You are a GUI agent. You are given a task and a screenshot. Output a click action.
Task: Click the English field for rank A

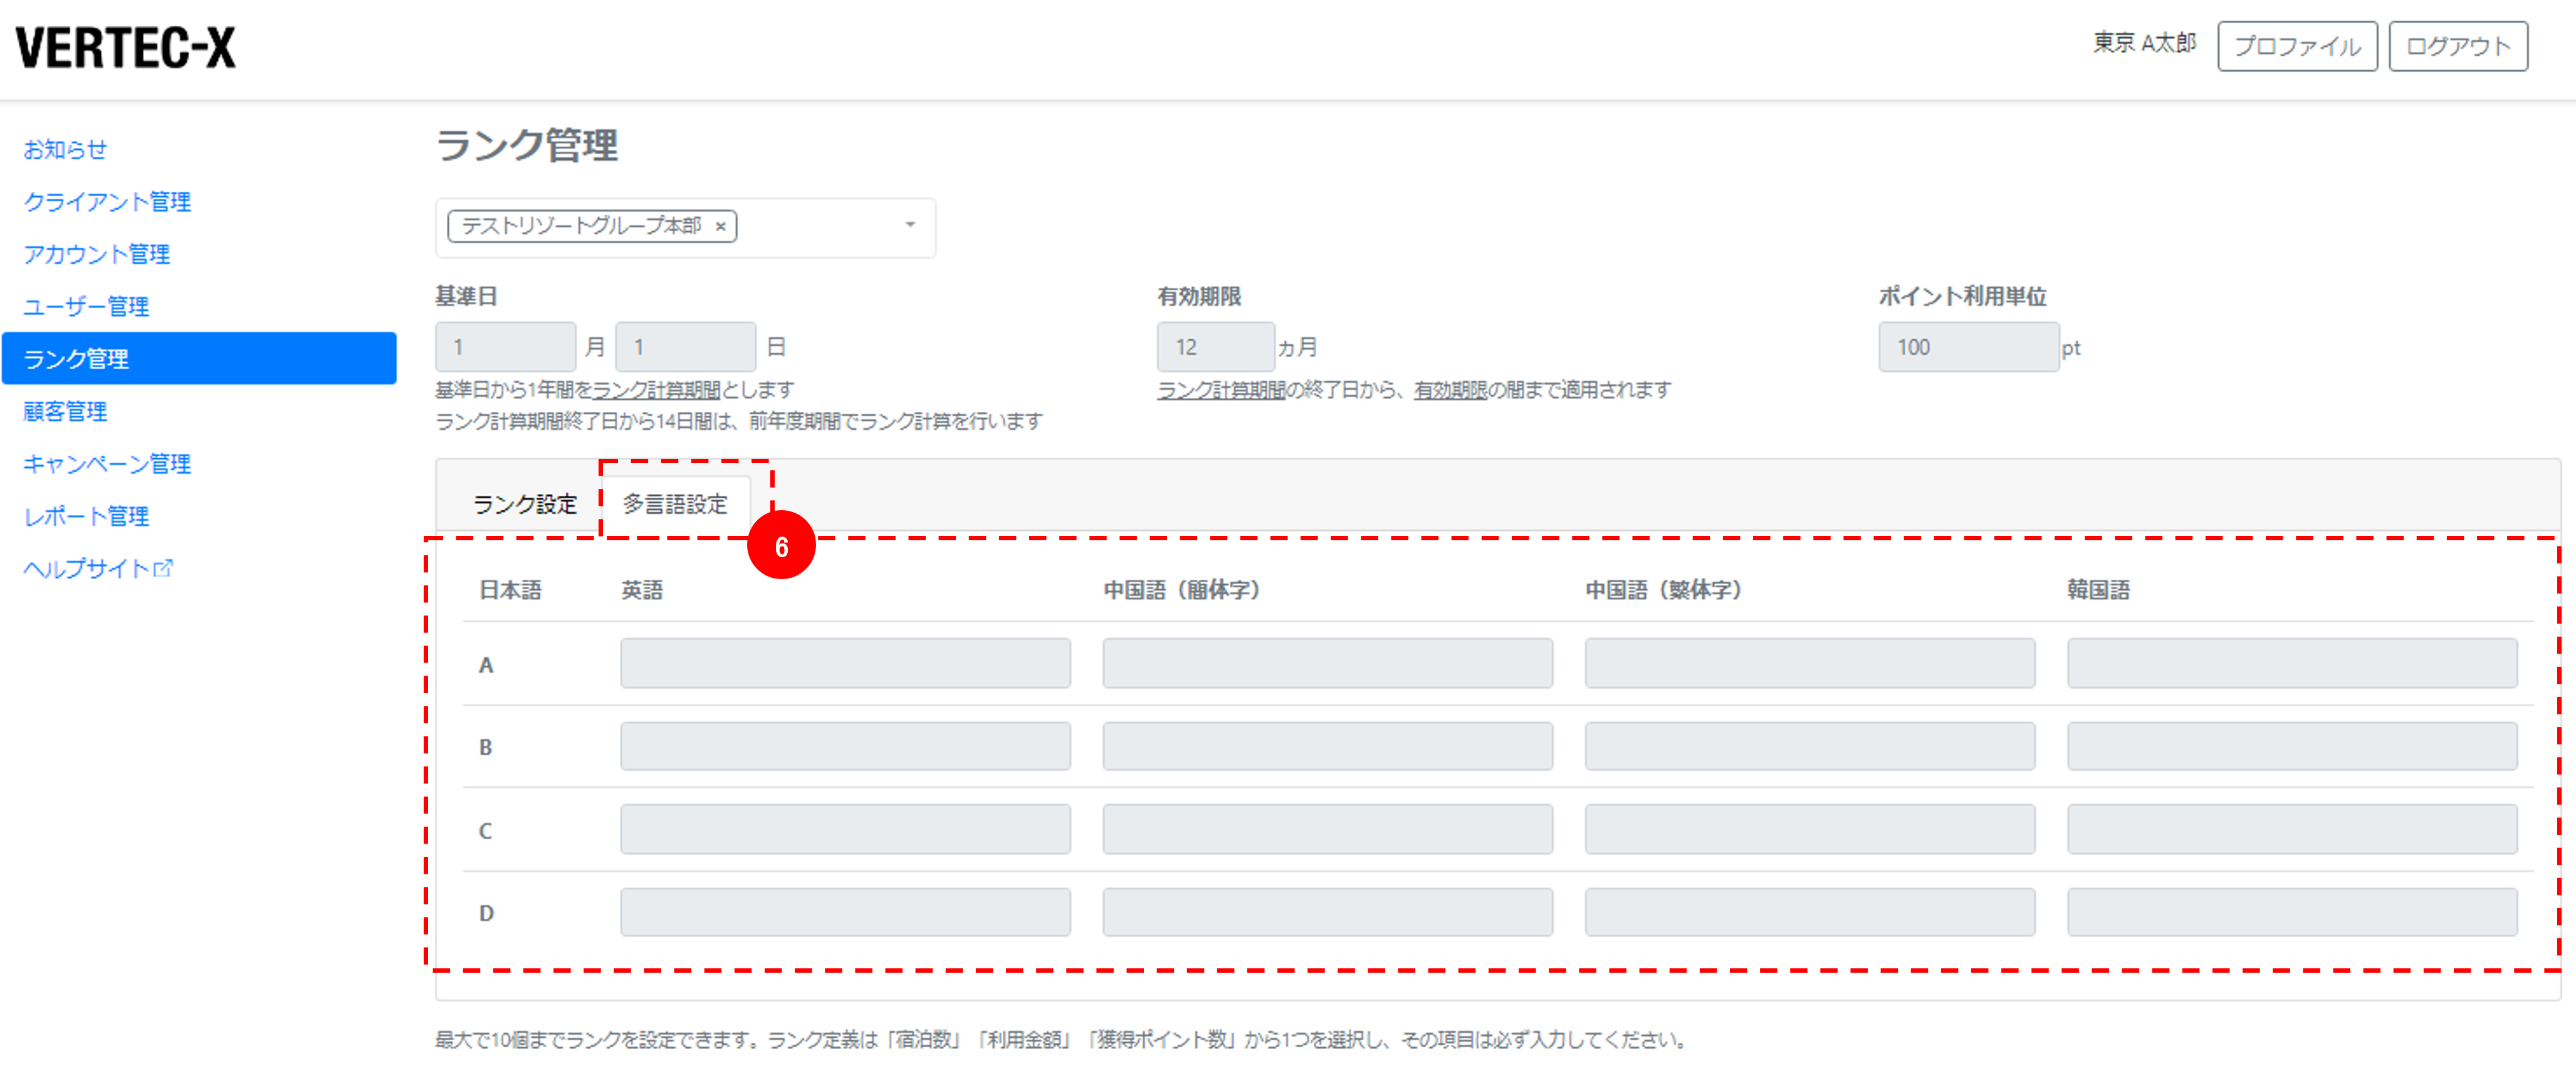845,663
